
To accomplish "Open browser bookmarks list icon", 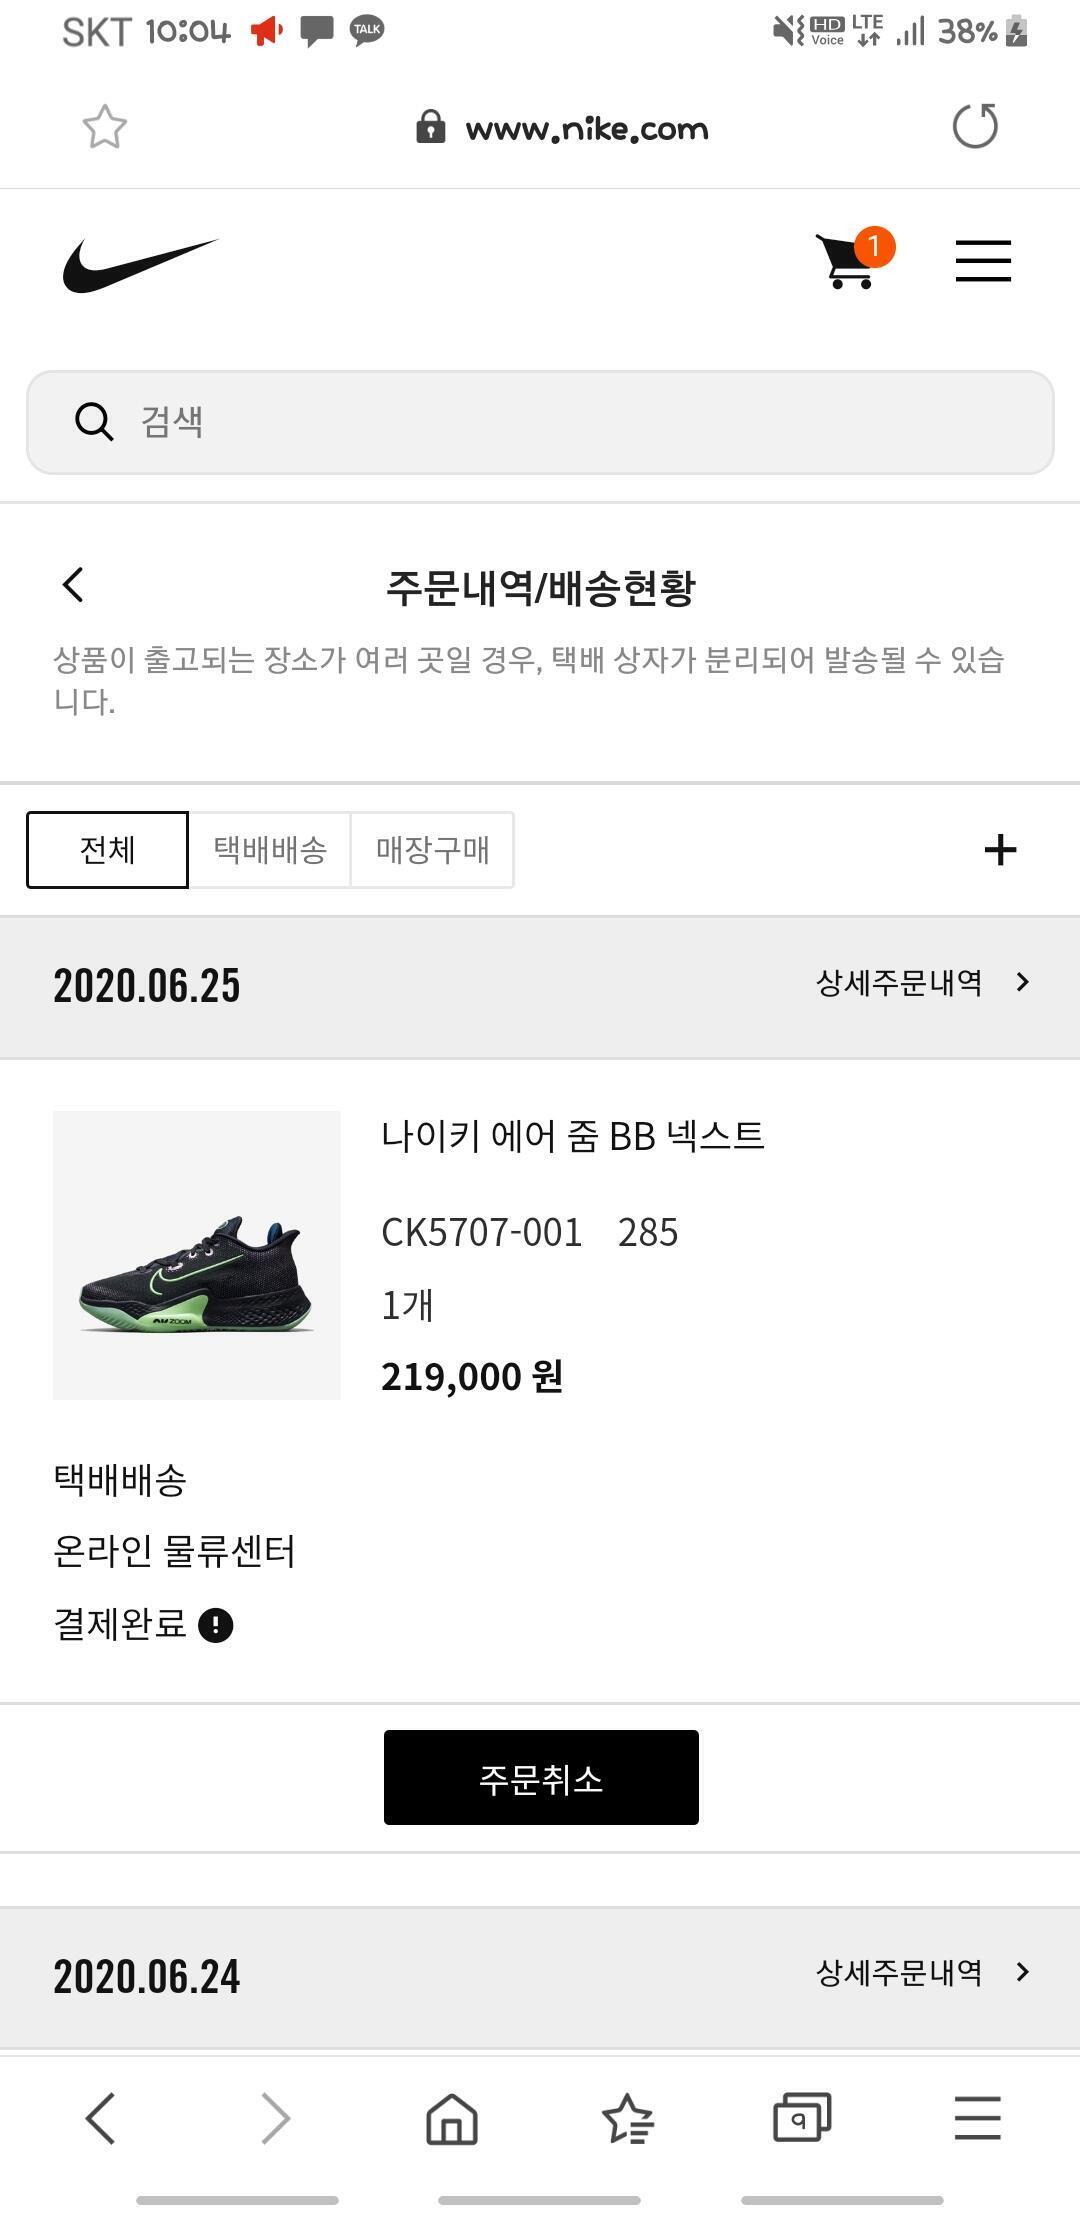I will point(627,2118).
